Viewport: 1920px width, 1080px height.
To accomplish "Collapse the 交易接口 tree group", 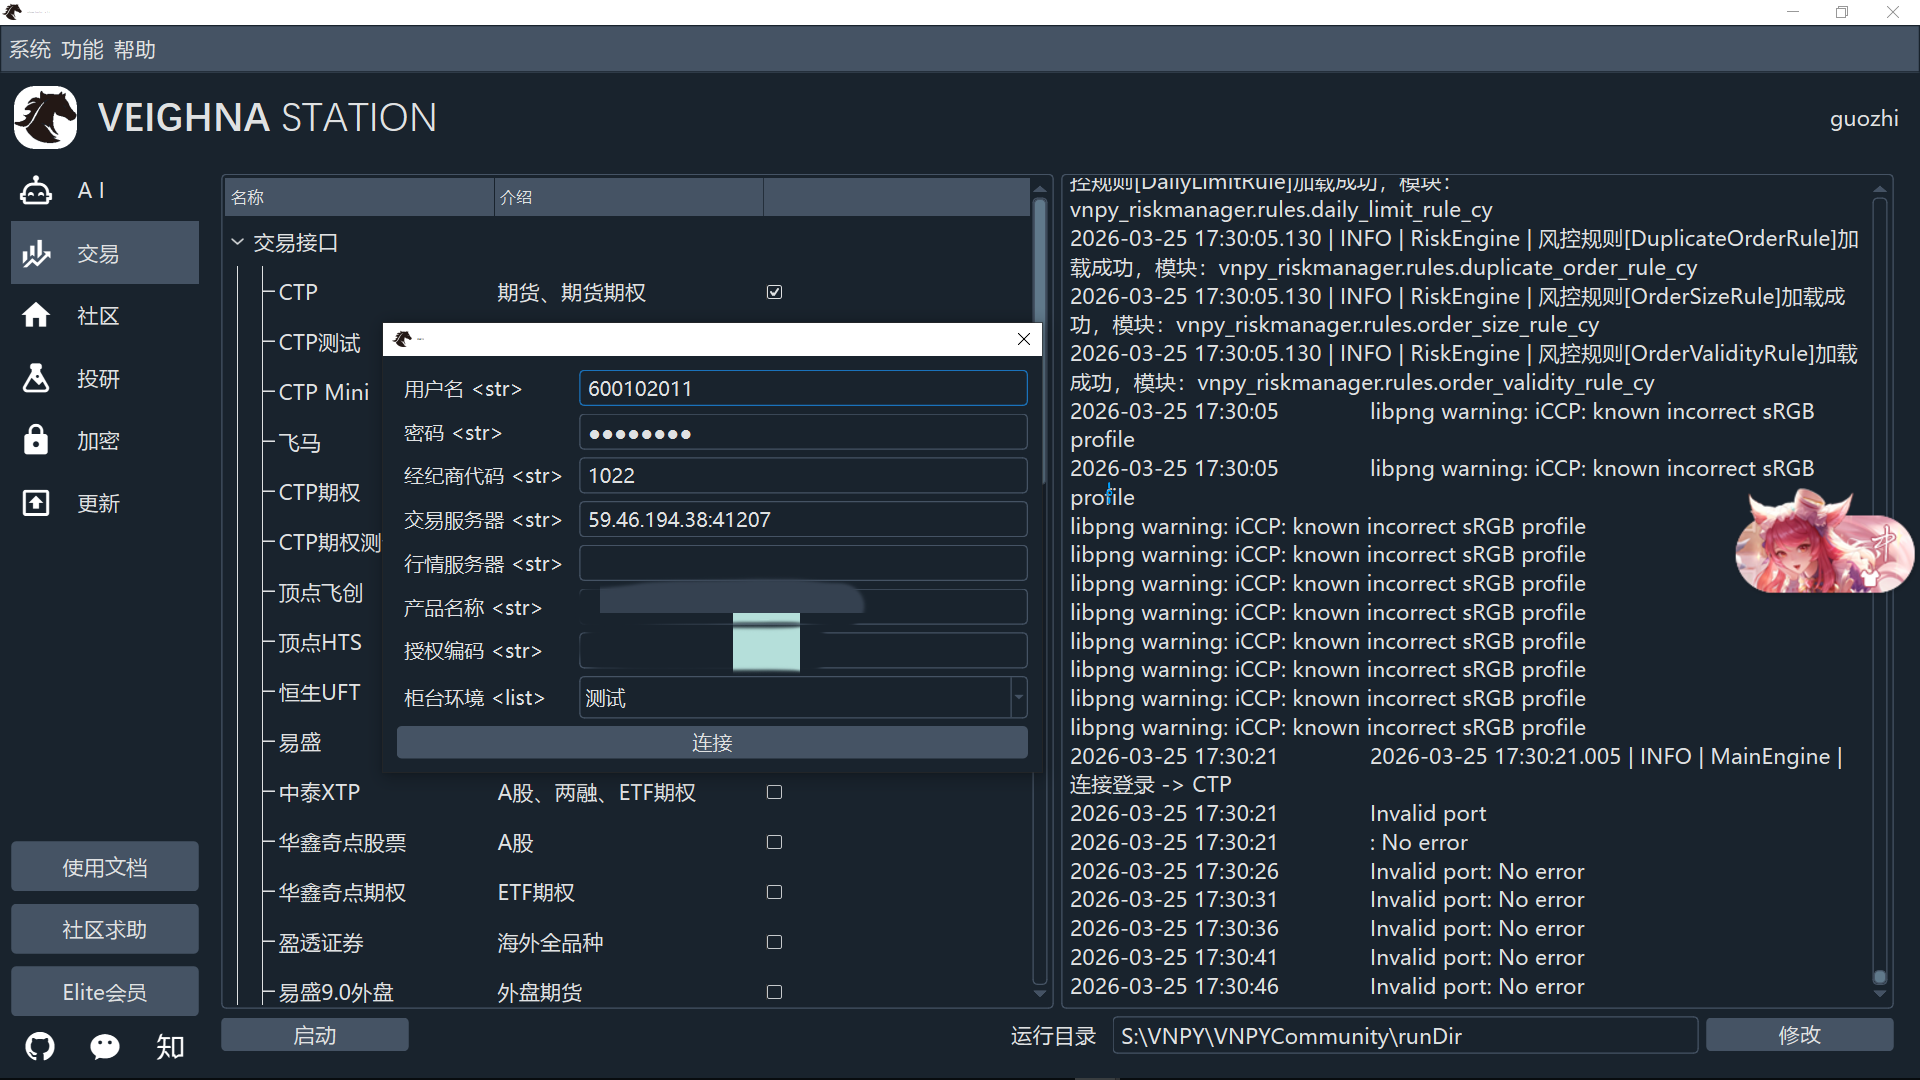I will pyautogui.click(x=238, y=242).
